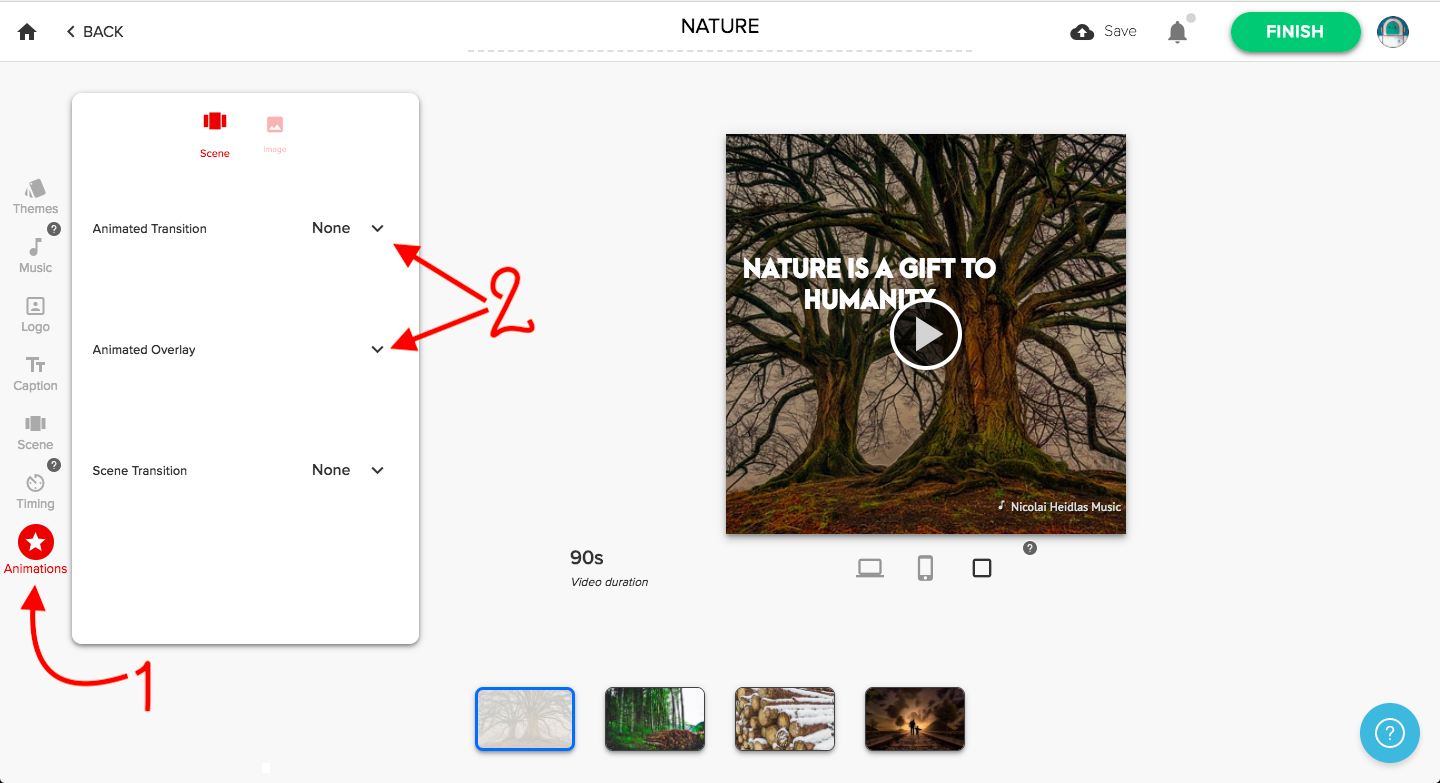
Task: Play the video preview
Action: [x=926, y=334]
